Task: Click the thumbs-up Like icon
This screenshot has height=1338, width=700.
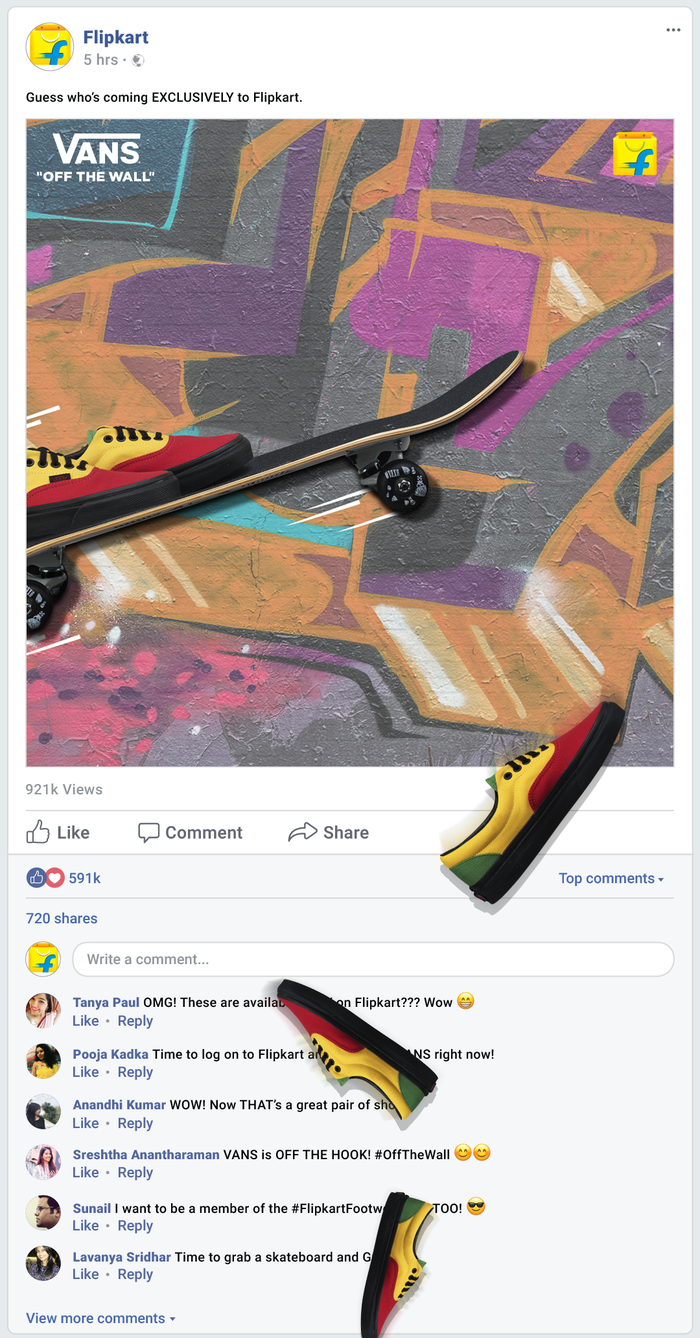Action: pos(38,832)
